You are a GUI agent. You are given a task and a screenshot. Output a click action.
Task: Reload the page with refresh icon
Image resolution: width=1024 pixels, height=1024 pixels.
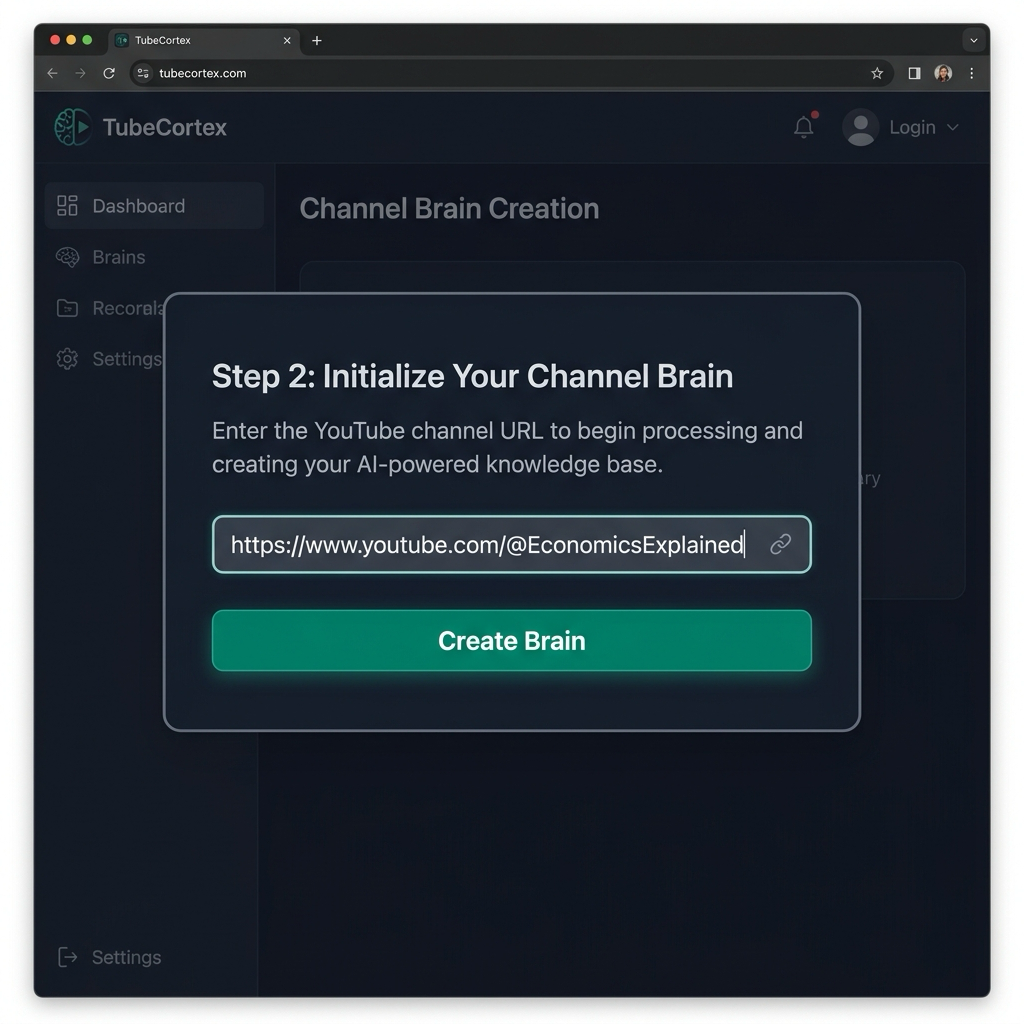click(109, 73)
